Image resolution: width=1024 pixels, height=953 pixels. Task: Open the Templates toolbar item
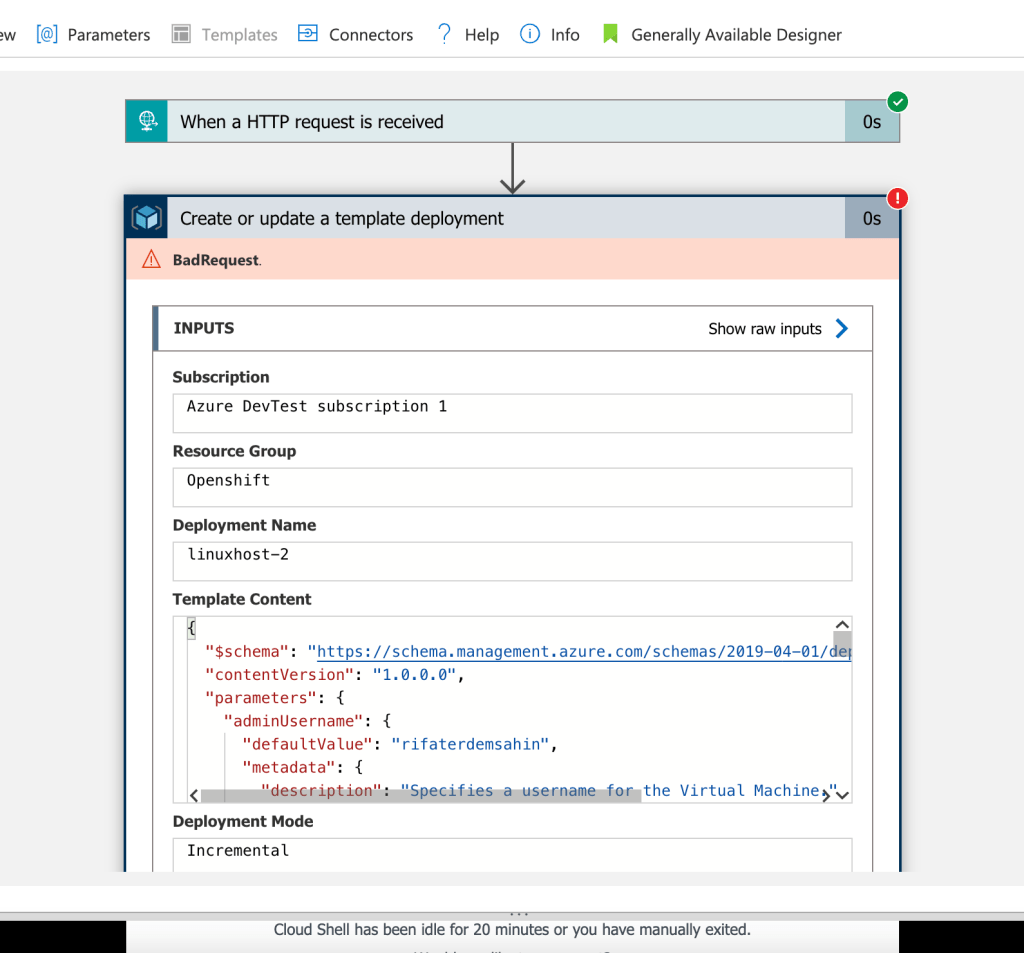pyautogui.click(x=225, y=35)
